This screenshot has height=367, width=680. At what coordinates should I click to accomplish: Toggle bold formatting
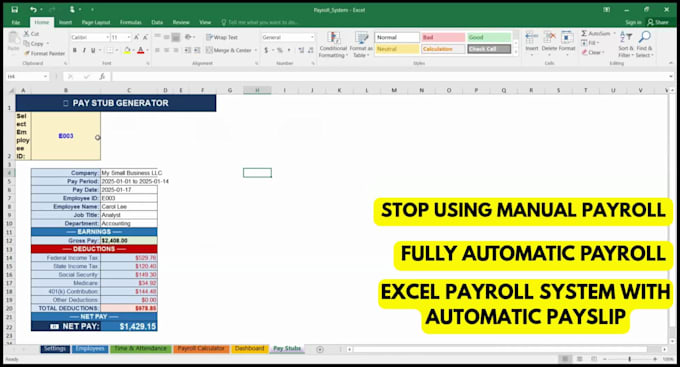point(75,50)
